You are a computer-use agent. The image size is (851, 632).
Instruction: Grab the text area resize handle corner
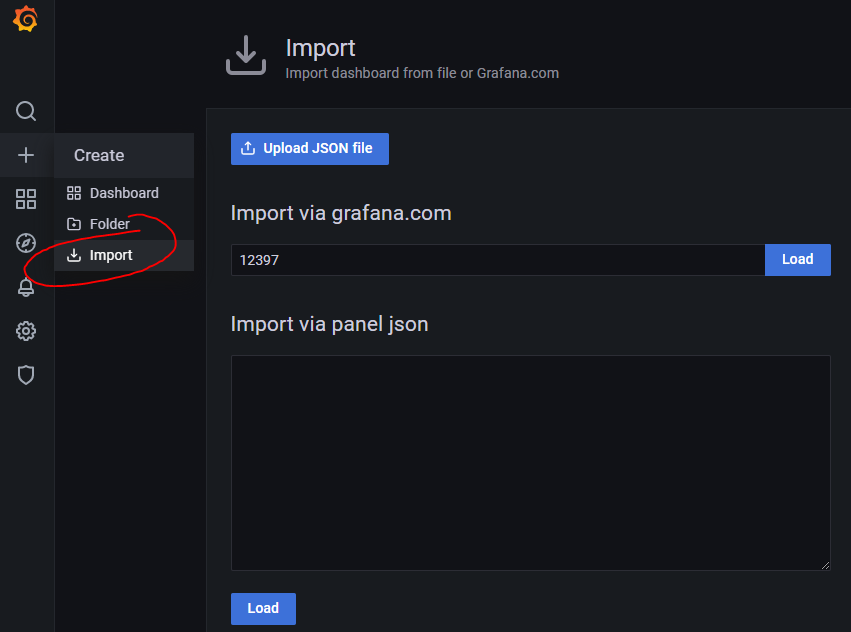825,565
